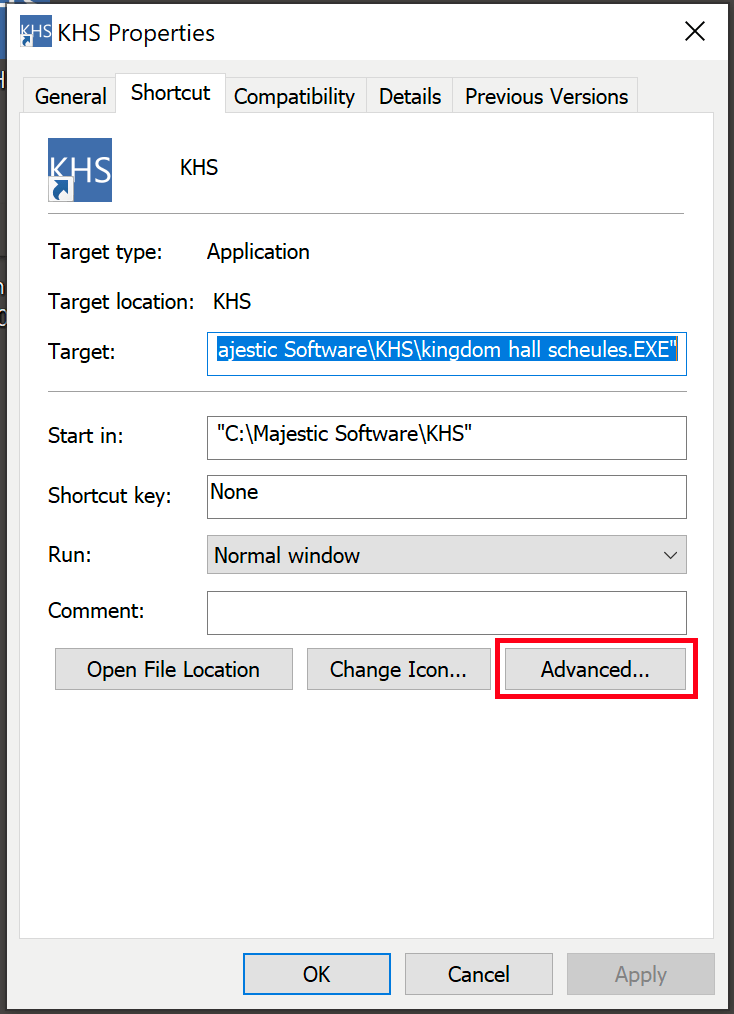This screenshot has height=1014, width=734.
Task: Go to the Details tab
Action: click(410, 96)
